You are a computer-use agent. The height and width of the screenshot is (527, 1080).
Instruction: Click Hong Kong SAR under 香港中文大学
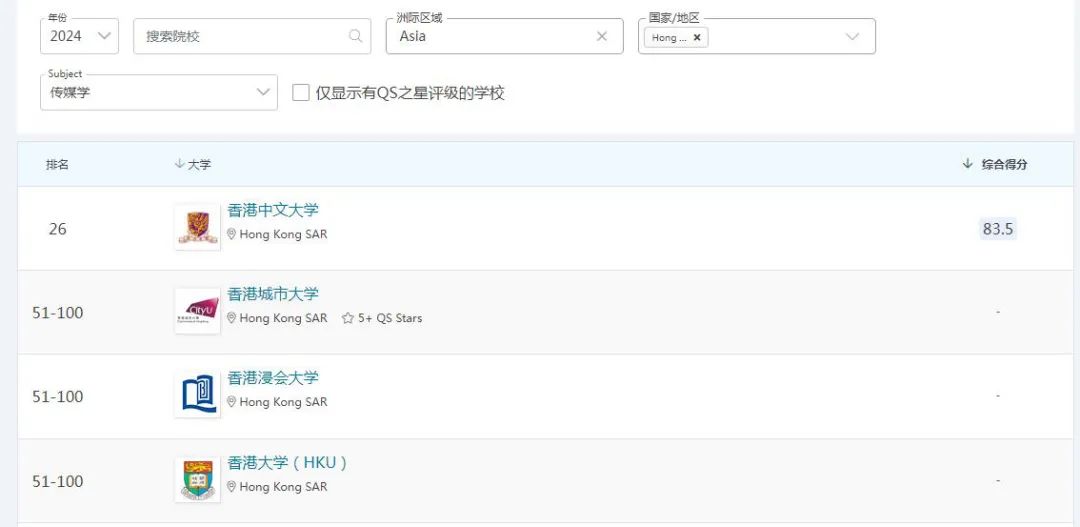coord(284,234)
